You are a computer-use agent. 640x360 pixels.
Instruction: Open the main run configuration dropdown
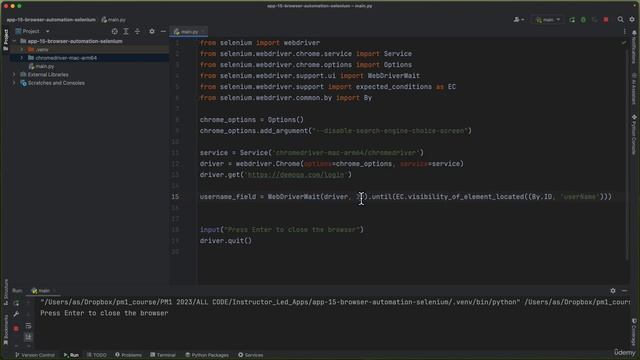click(x=547, y=20)
